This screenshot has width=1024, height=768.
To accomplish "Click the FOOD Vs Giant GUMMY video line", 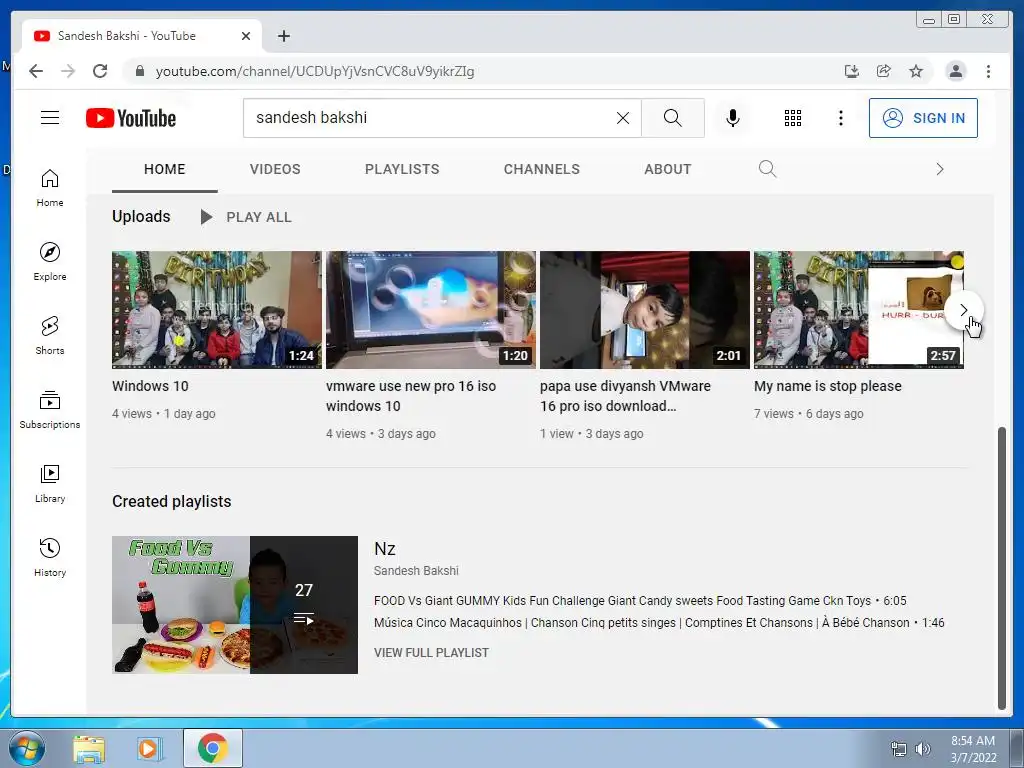I will point(640,601).
